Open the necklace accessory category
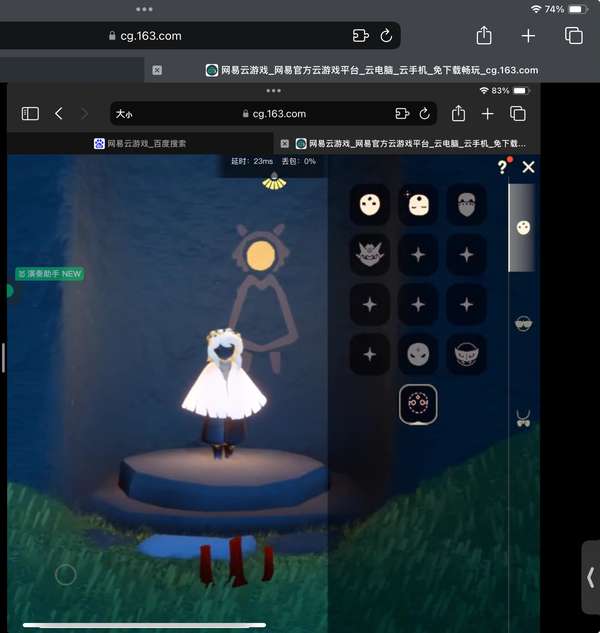Viewport: 600px width, 633px height. pos(523,418)
